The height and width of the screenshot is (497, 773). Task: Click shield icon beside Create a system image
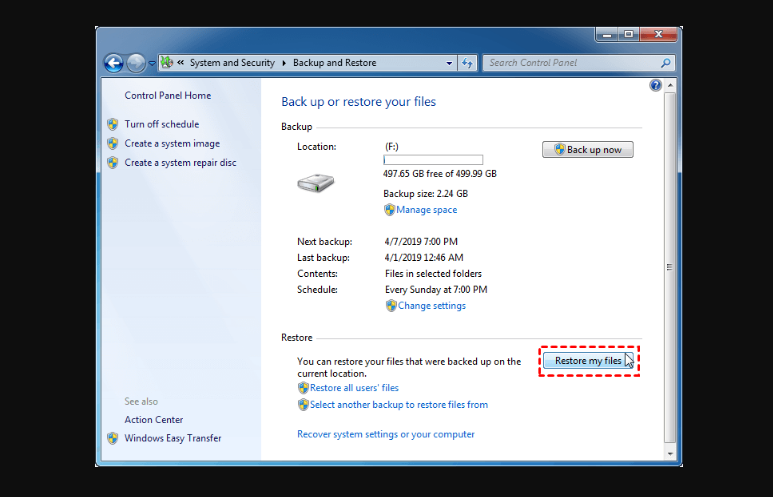click(x=113, y=143)
